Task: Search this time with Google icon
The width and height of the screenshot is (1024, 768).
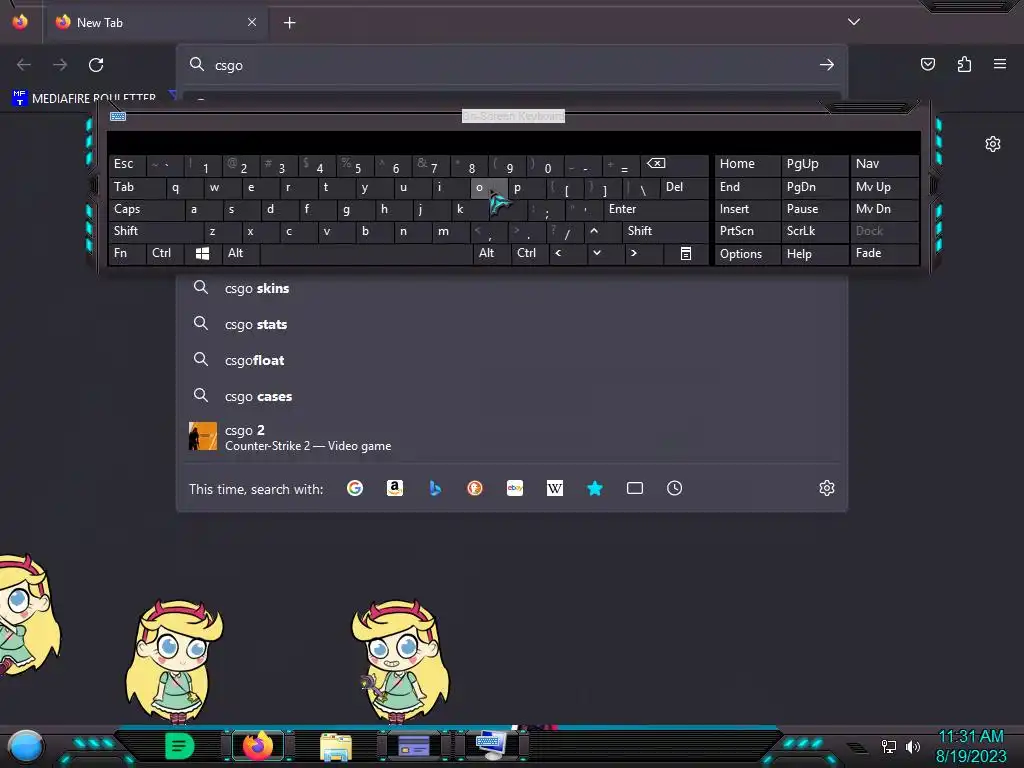Action: (355, 488)
